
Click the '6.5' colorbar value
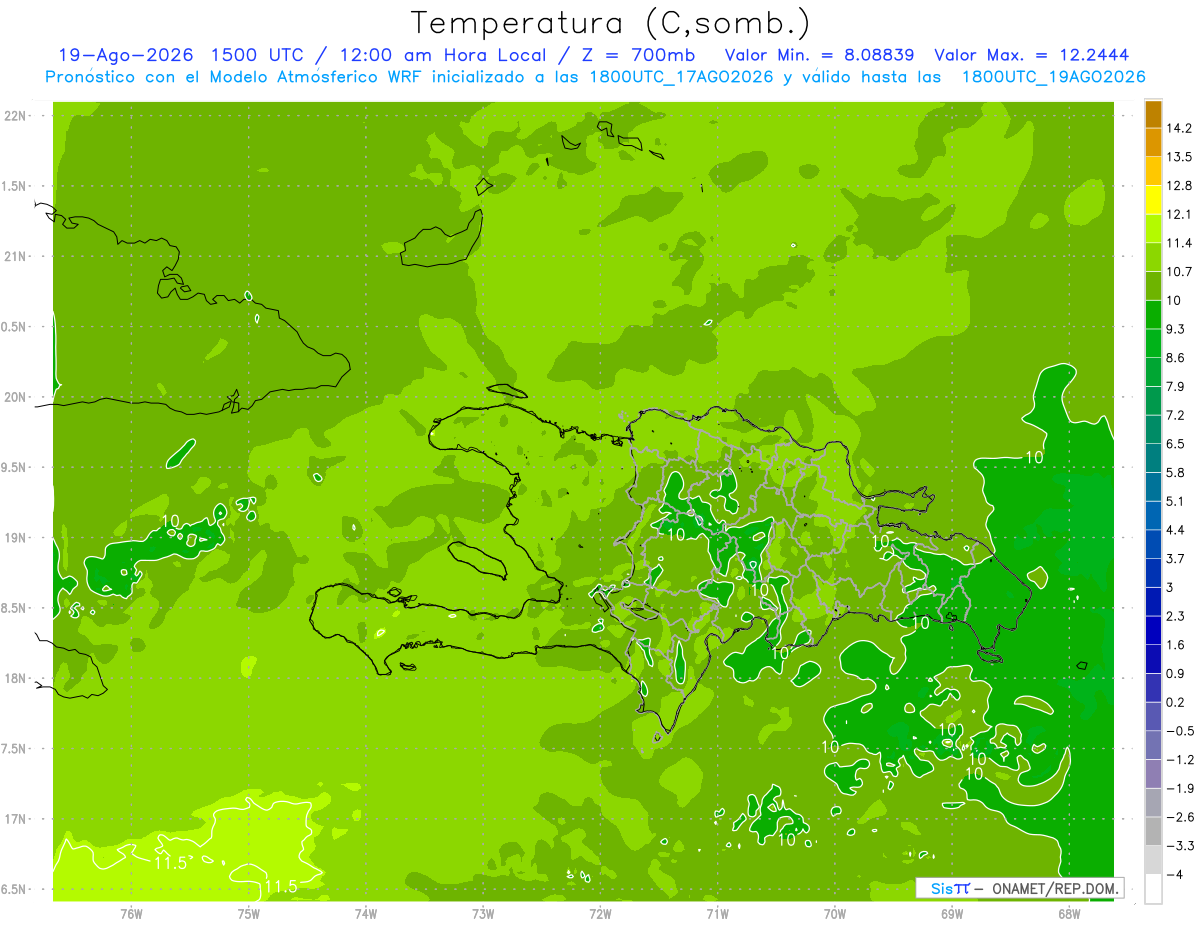click(x=1176, y=443)
